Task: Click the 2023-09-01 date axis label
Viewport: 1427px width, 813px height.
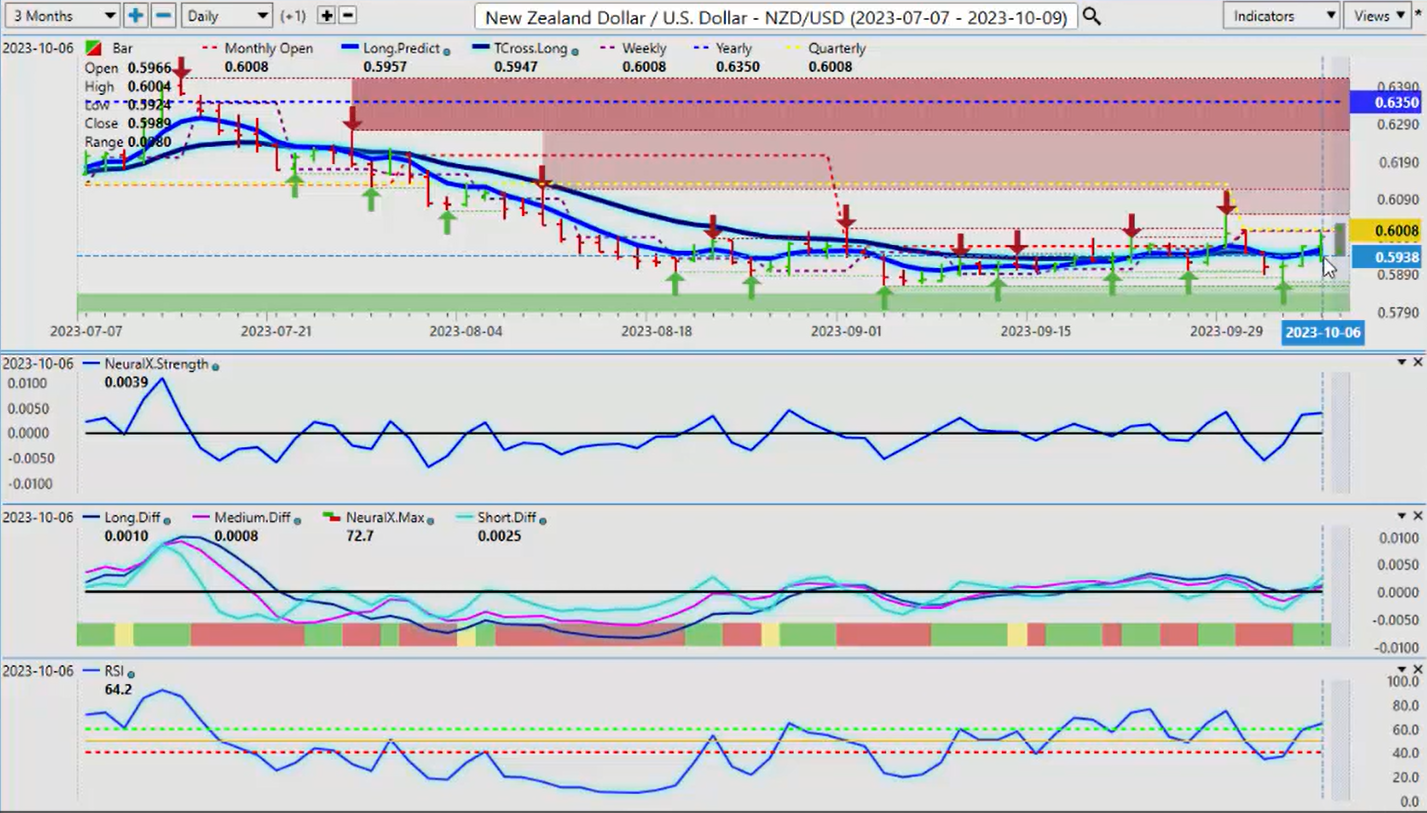Action: point(847,331)
